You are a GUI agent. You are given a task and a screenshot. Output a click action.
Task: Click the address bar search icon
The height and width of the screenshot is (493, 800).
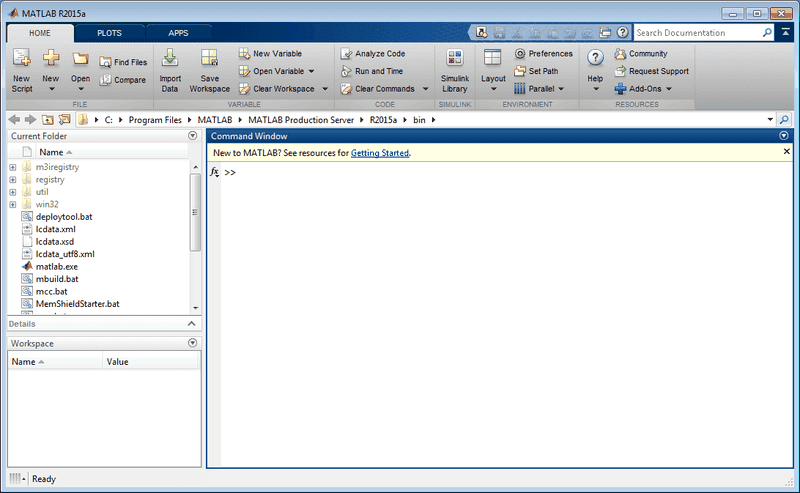point(784,120)
